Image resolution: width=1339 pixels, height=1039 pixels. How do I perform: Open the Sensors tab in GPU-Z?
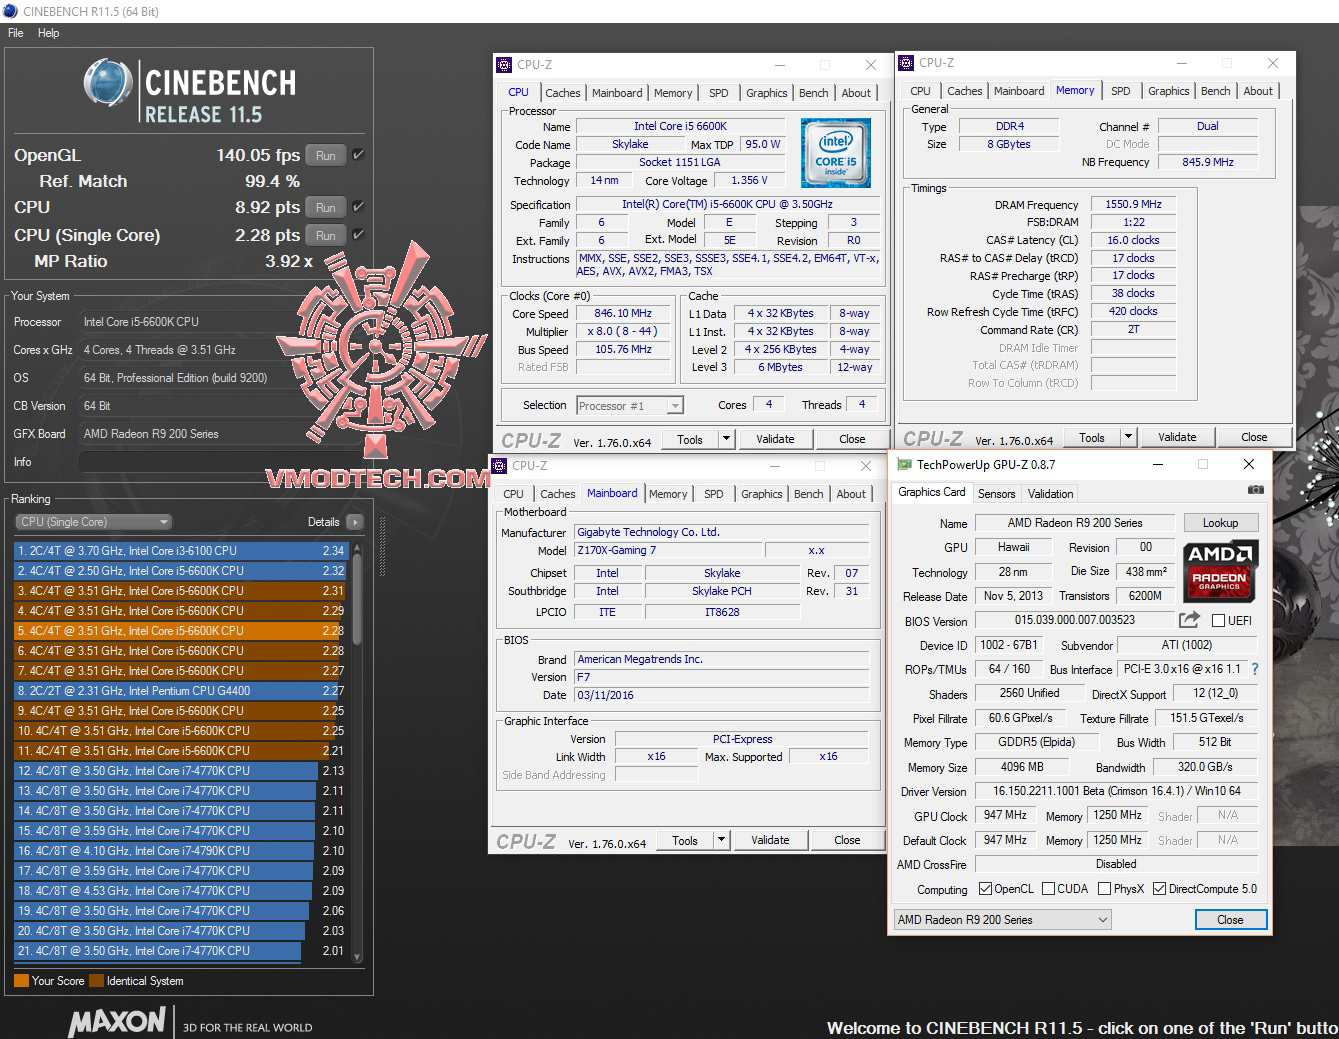(x=996, y=494)
